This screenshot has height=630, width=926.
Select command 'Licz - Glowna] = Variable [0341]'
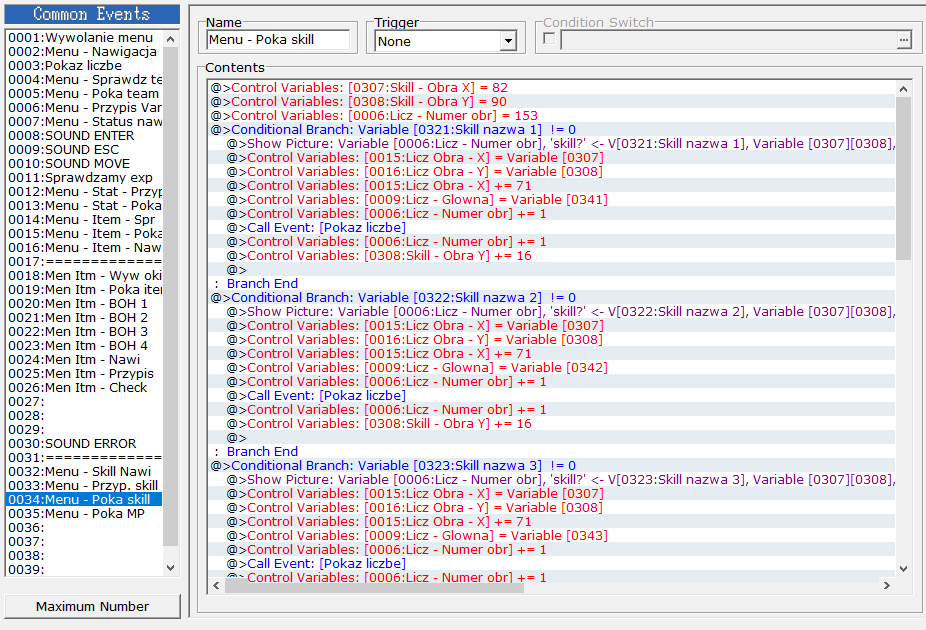552,200
